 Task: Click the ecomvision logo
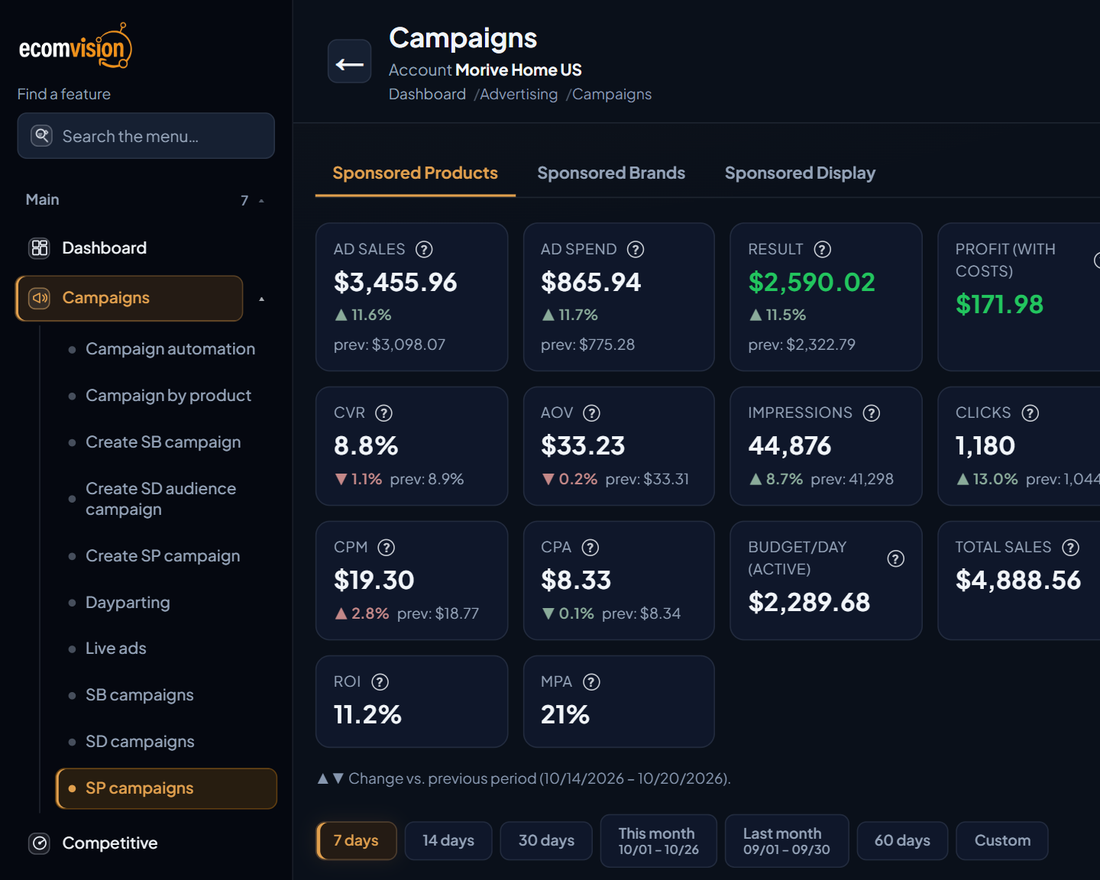tap(75, 46)
